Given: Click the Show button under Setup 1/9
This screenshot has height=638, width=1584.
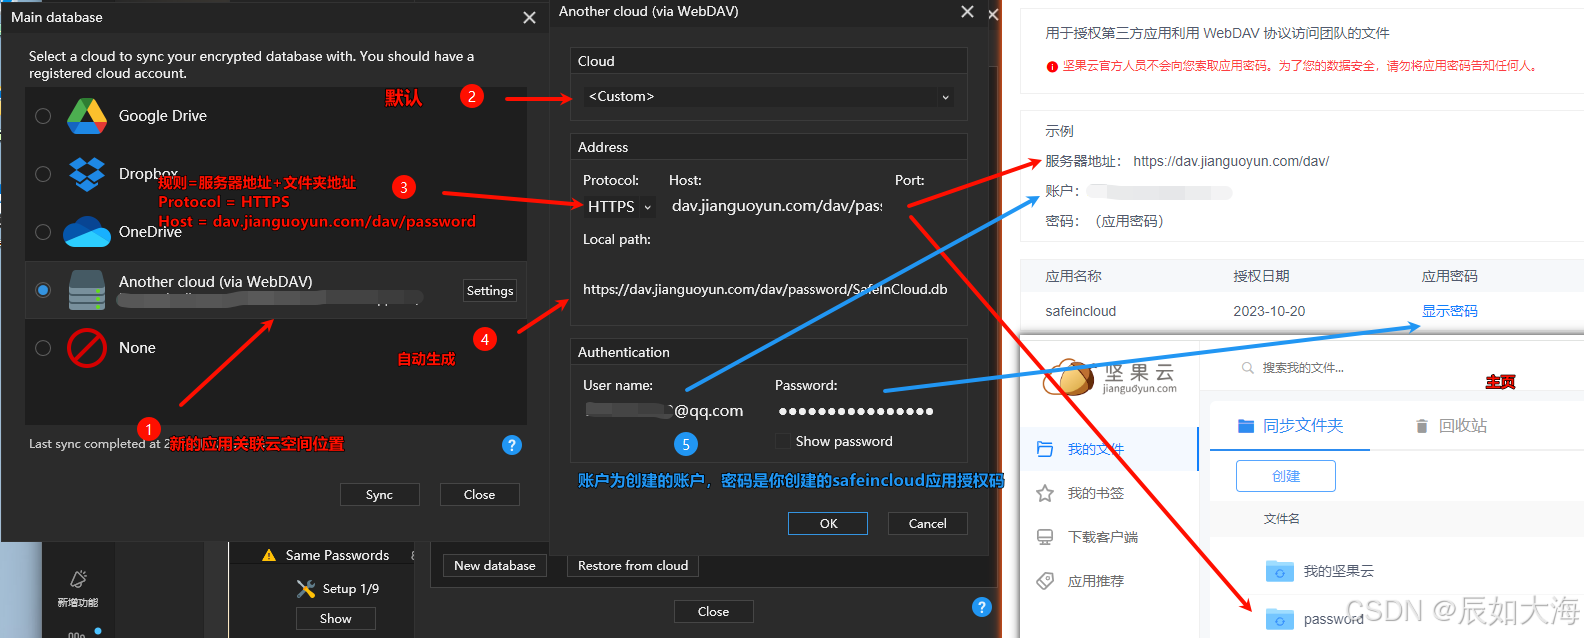Looking at the screenshot, I should (336, 619).
